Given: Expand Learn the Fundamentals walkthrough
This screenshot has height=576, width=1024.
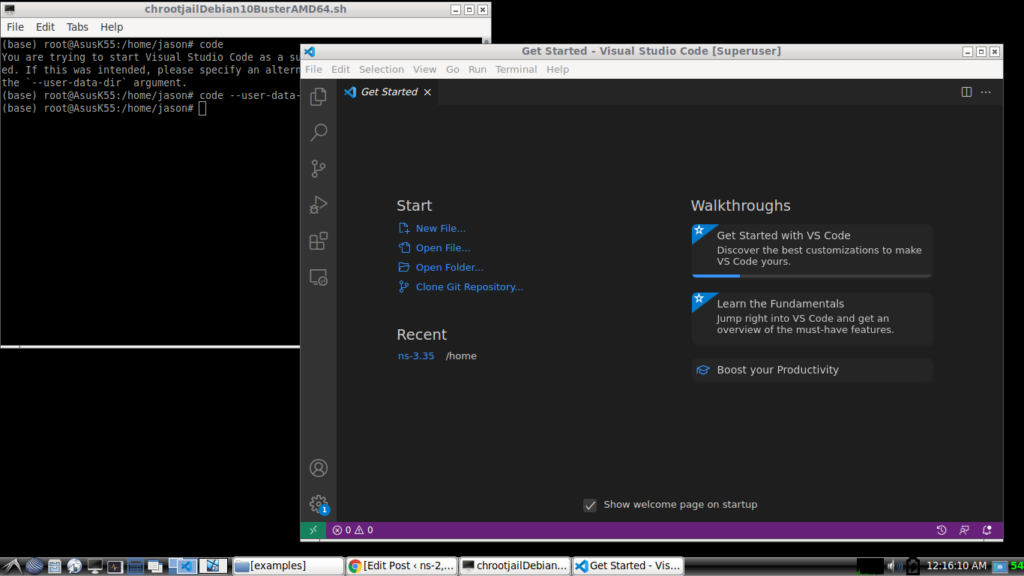Looking at the screenshot, I should pos(811,317).
